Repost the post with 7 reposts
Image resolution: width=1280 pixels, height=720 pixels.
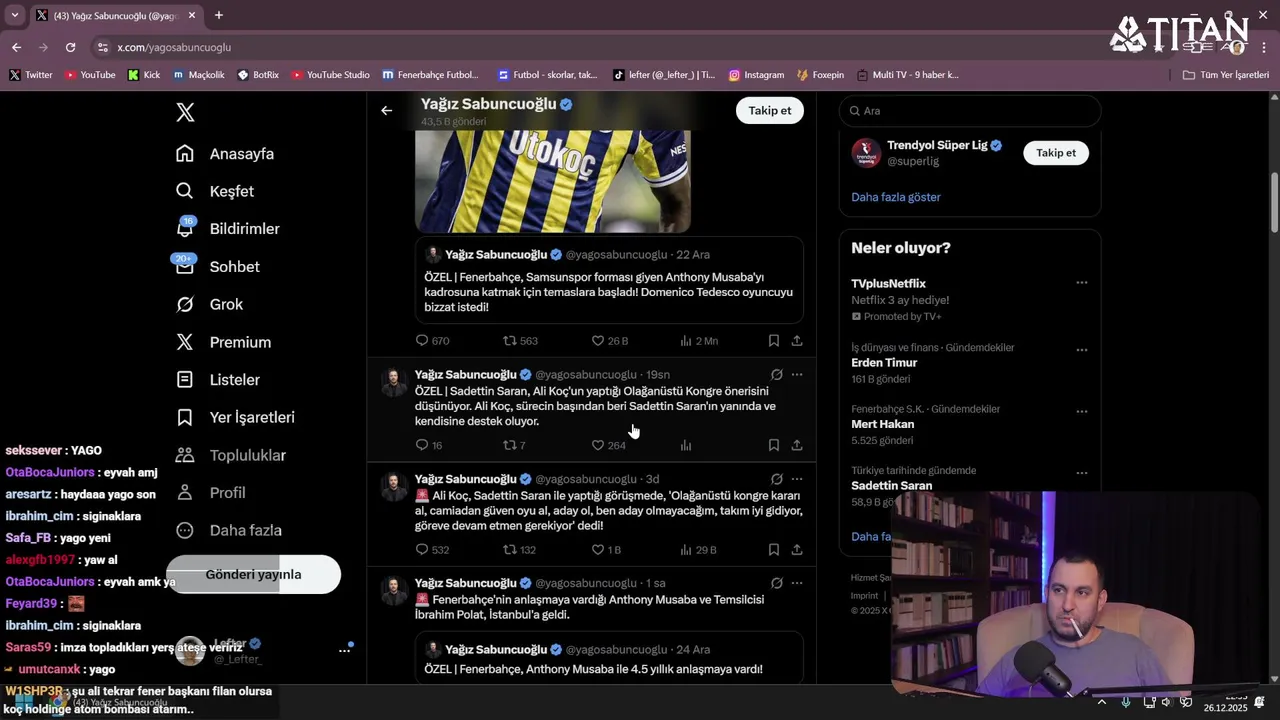pyautogui.click(x=514, y=445)
